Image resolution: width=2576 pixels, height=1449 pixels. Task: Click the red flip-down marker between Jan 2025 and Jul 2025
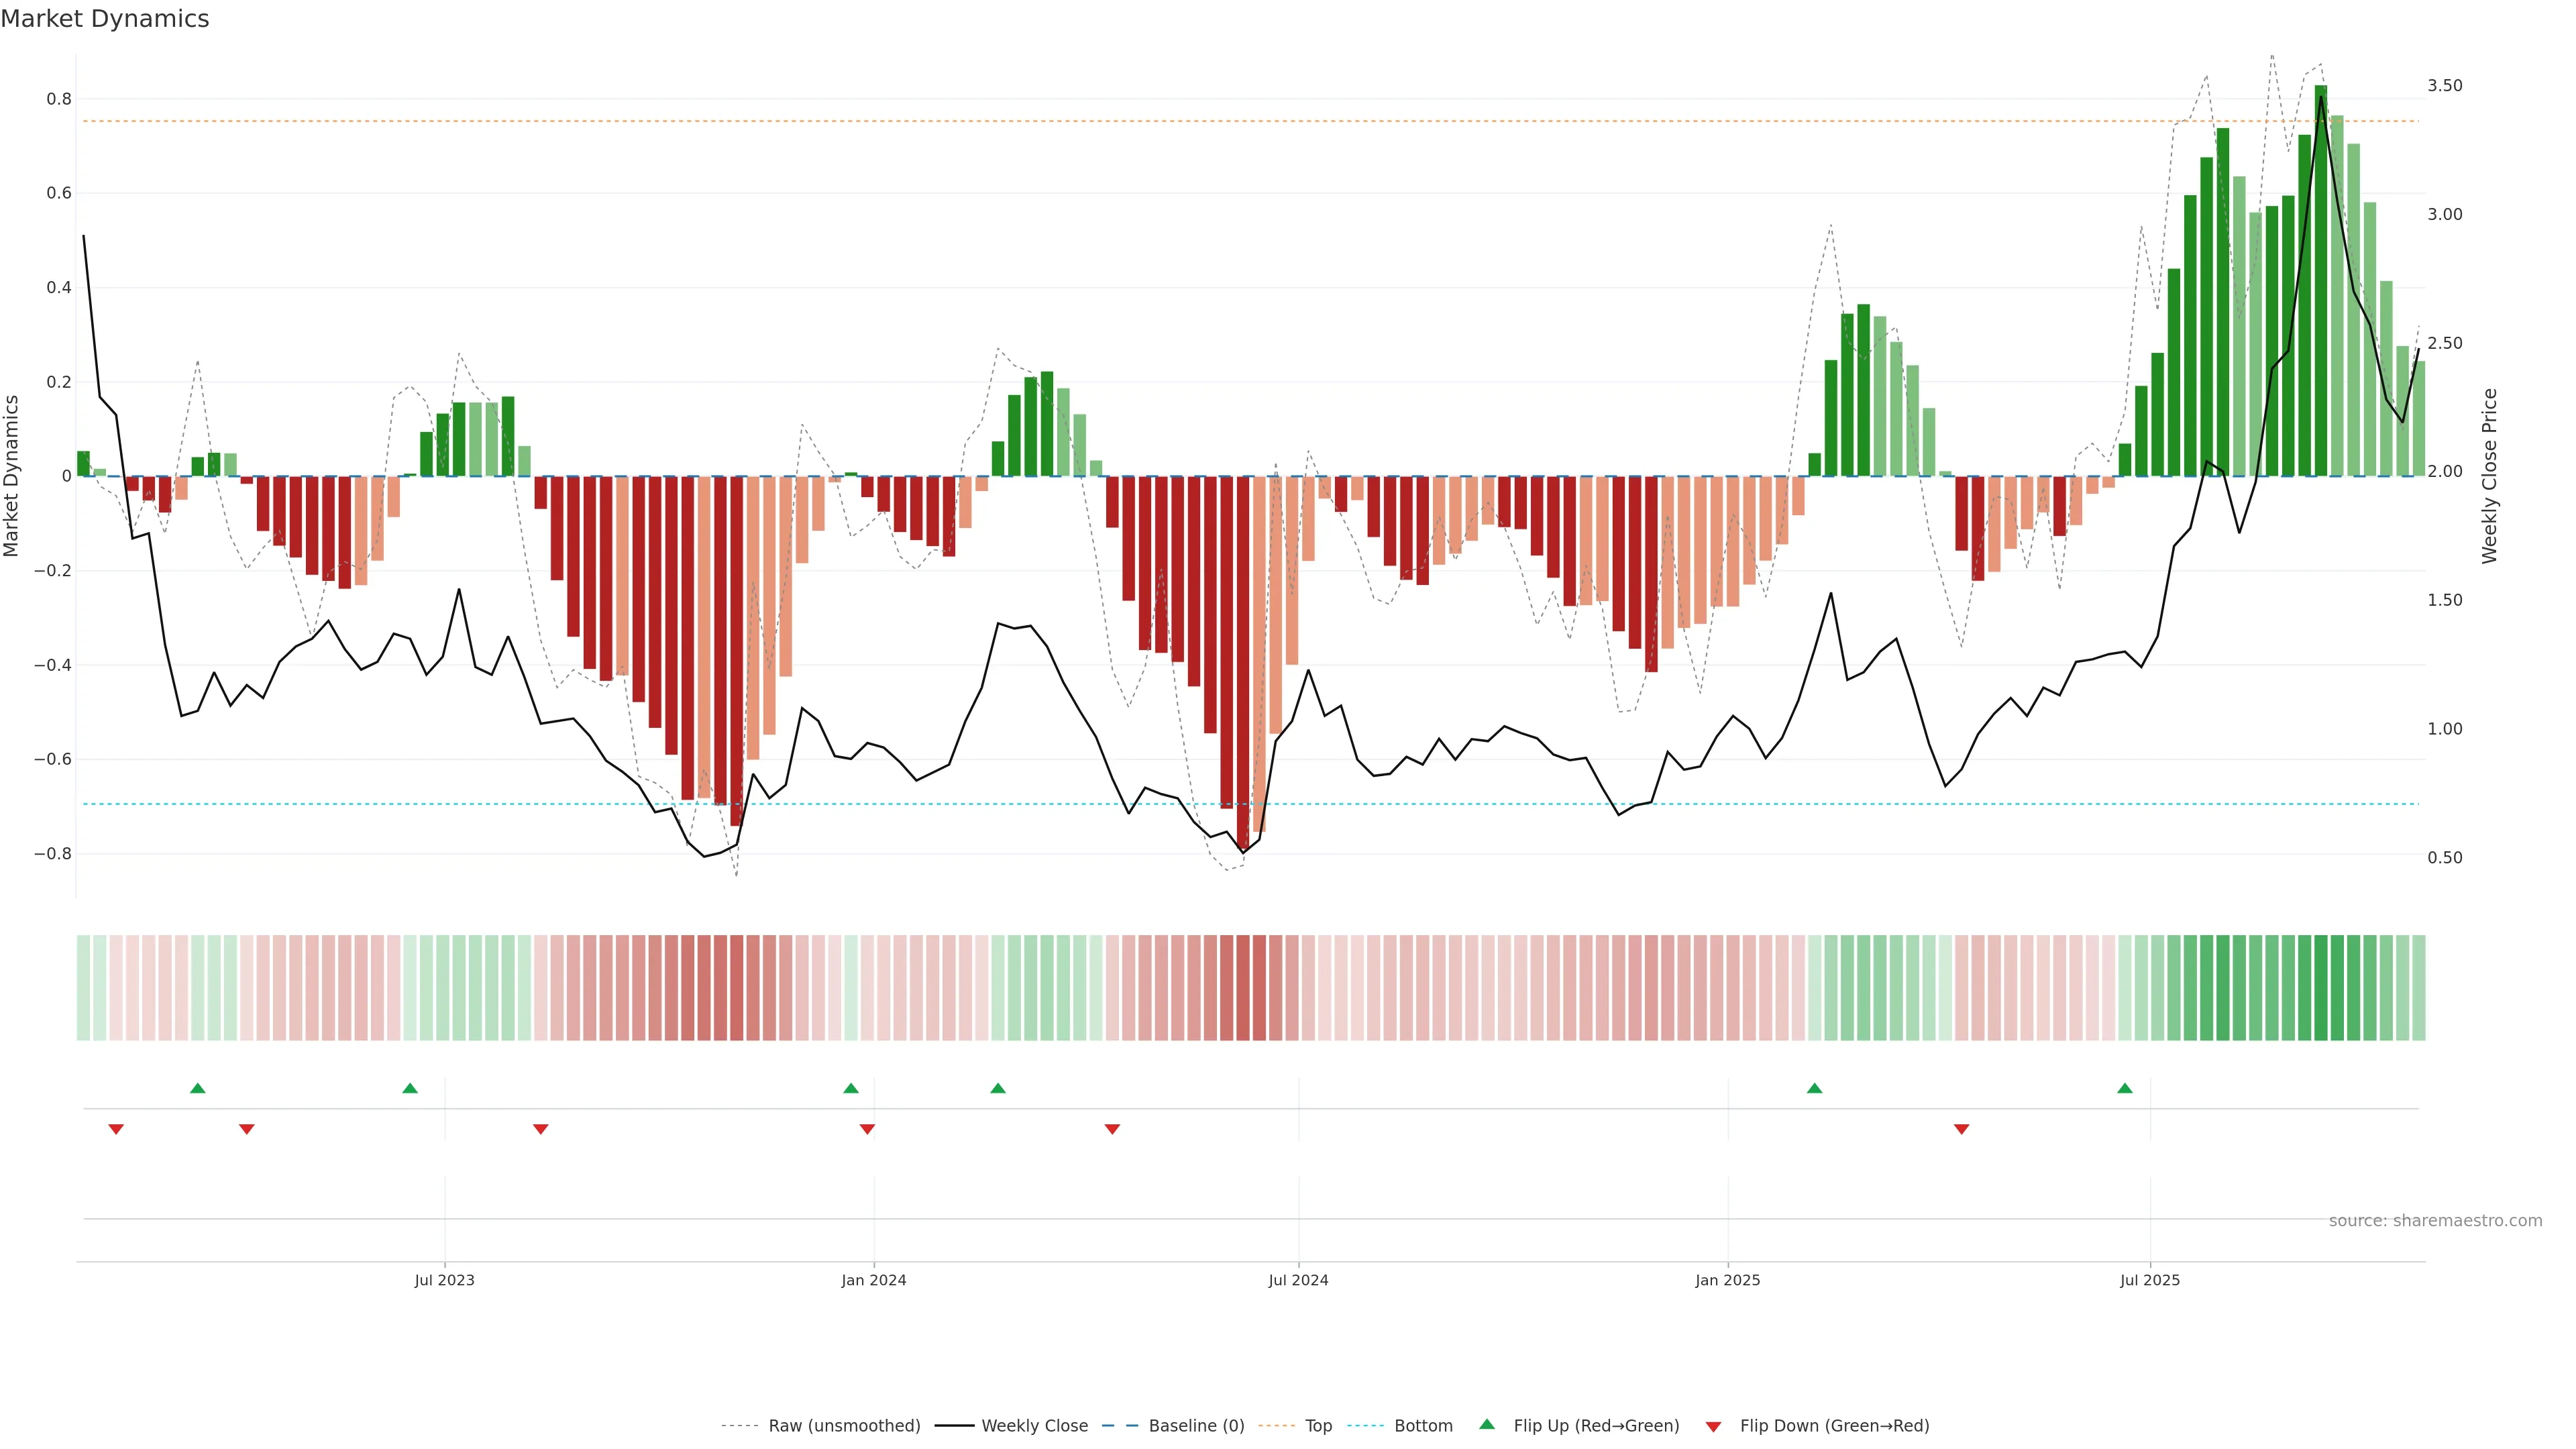coord(1962,1129)
